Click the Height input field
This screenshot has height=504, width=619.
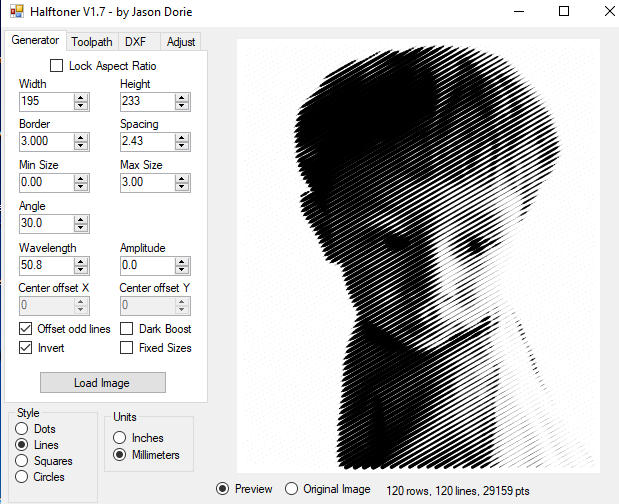click(147, 101)
